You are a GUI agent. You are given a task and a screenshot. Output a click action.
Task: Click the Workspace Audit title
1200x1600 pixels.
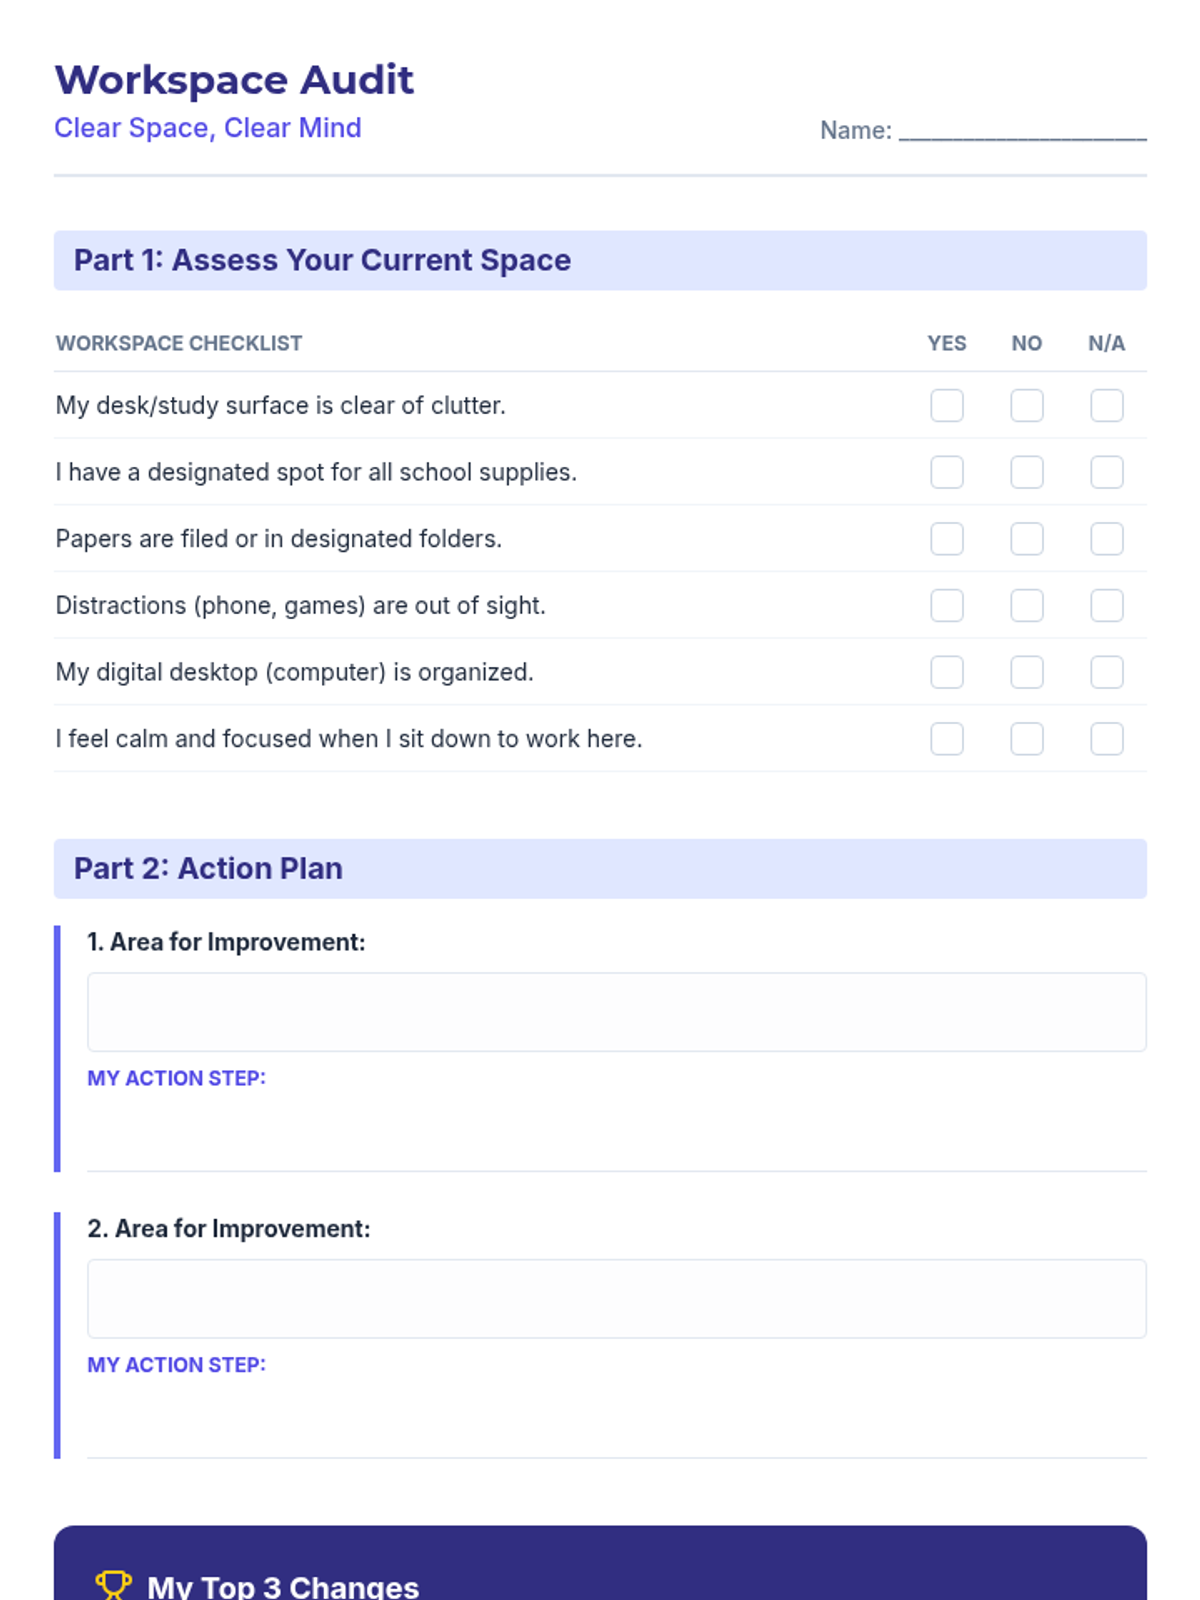(234, 80)
